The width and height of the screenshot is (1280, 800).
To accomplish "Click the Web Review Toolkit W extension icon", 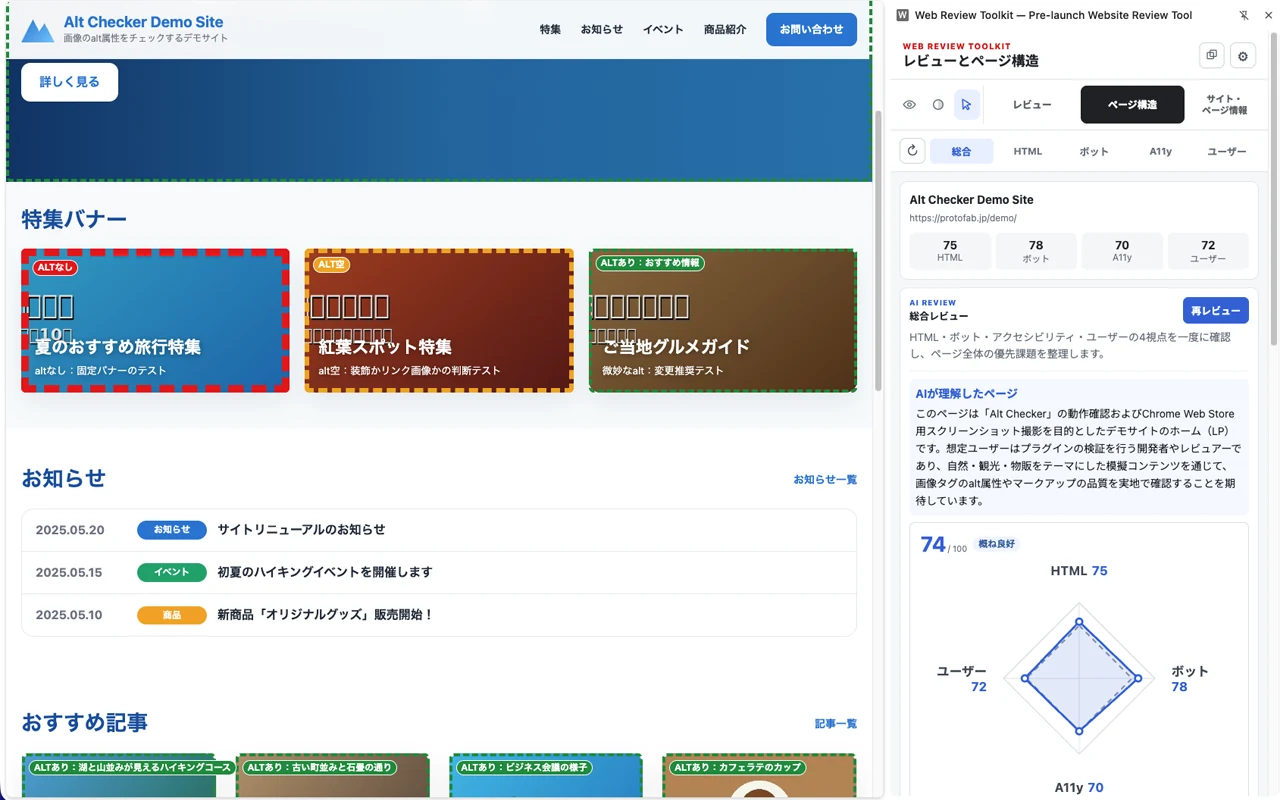I will click(903, 15).
